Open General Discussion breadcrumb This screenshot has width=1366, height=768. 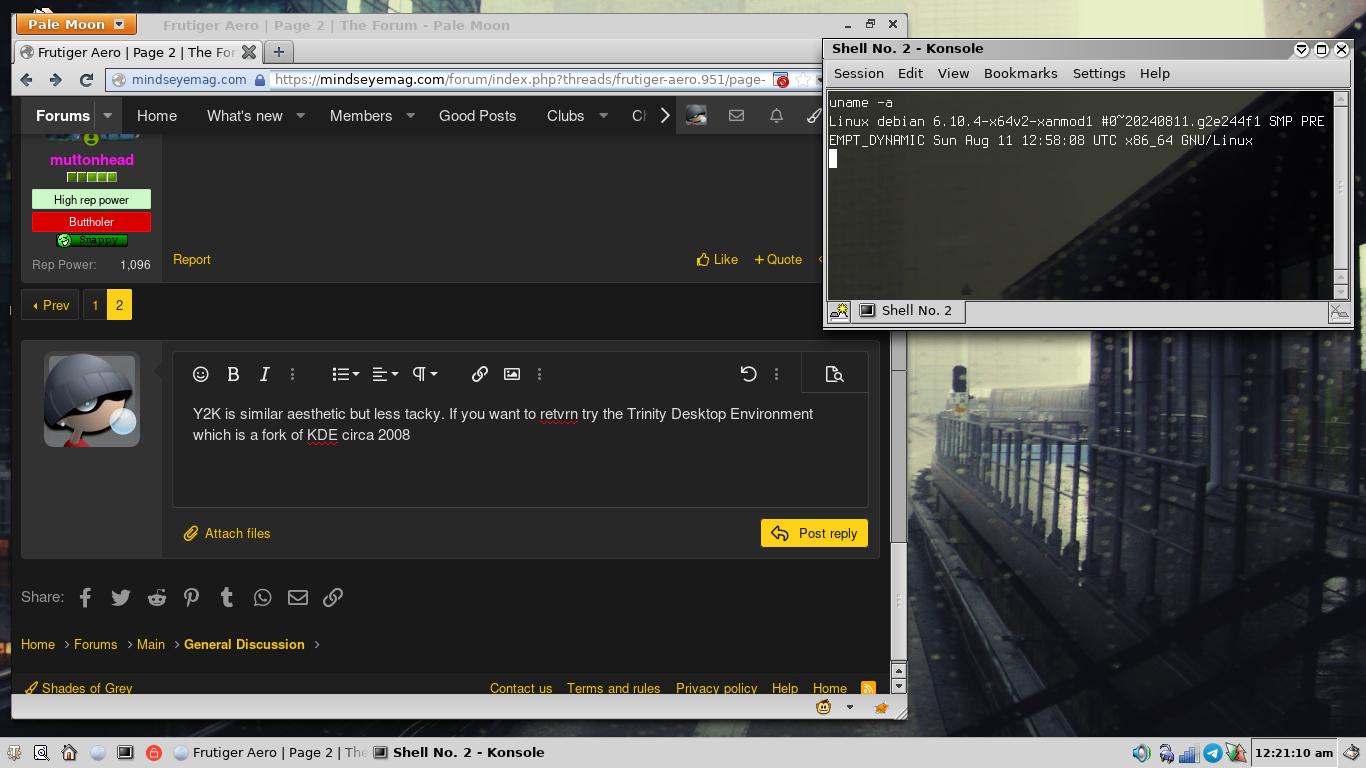pyautogui.click(x=244, y=644)
